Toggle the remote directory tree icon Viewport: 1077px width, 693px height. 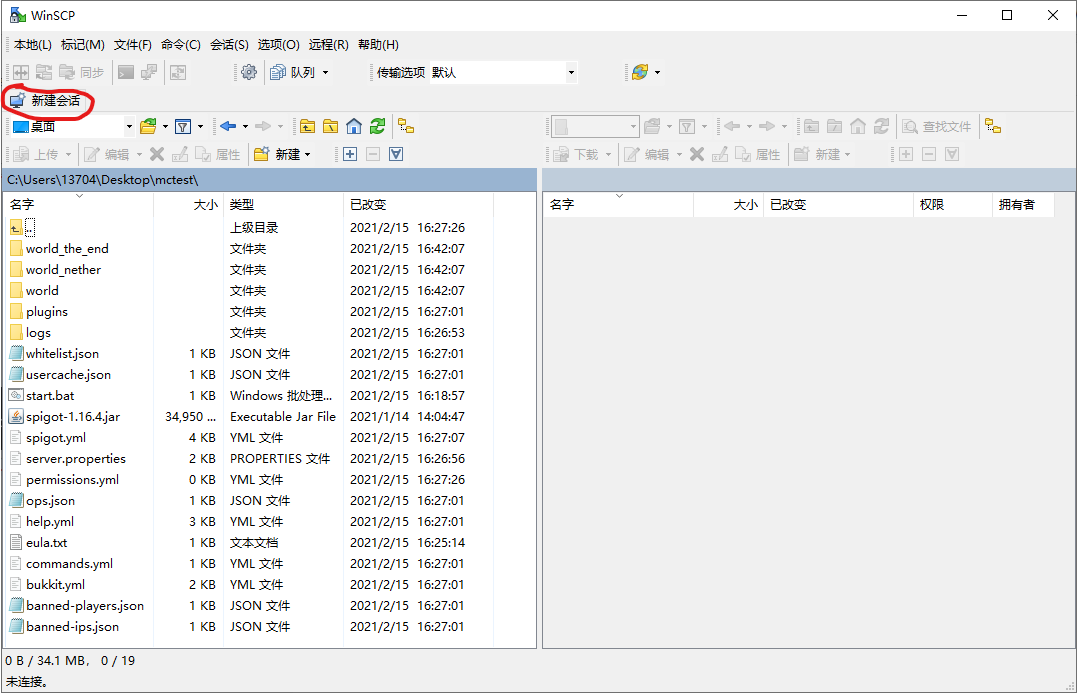coord(993,126)
